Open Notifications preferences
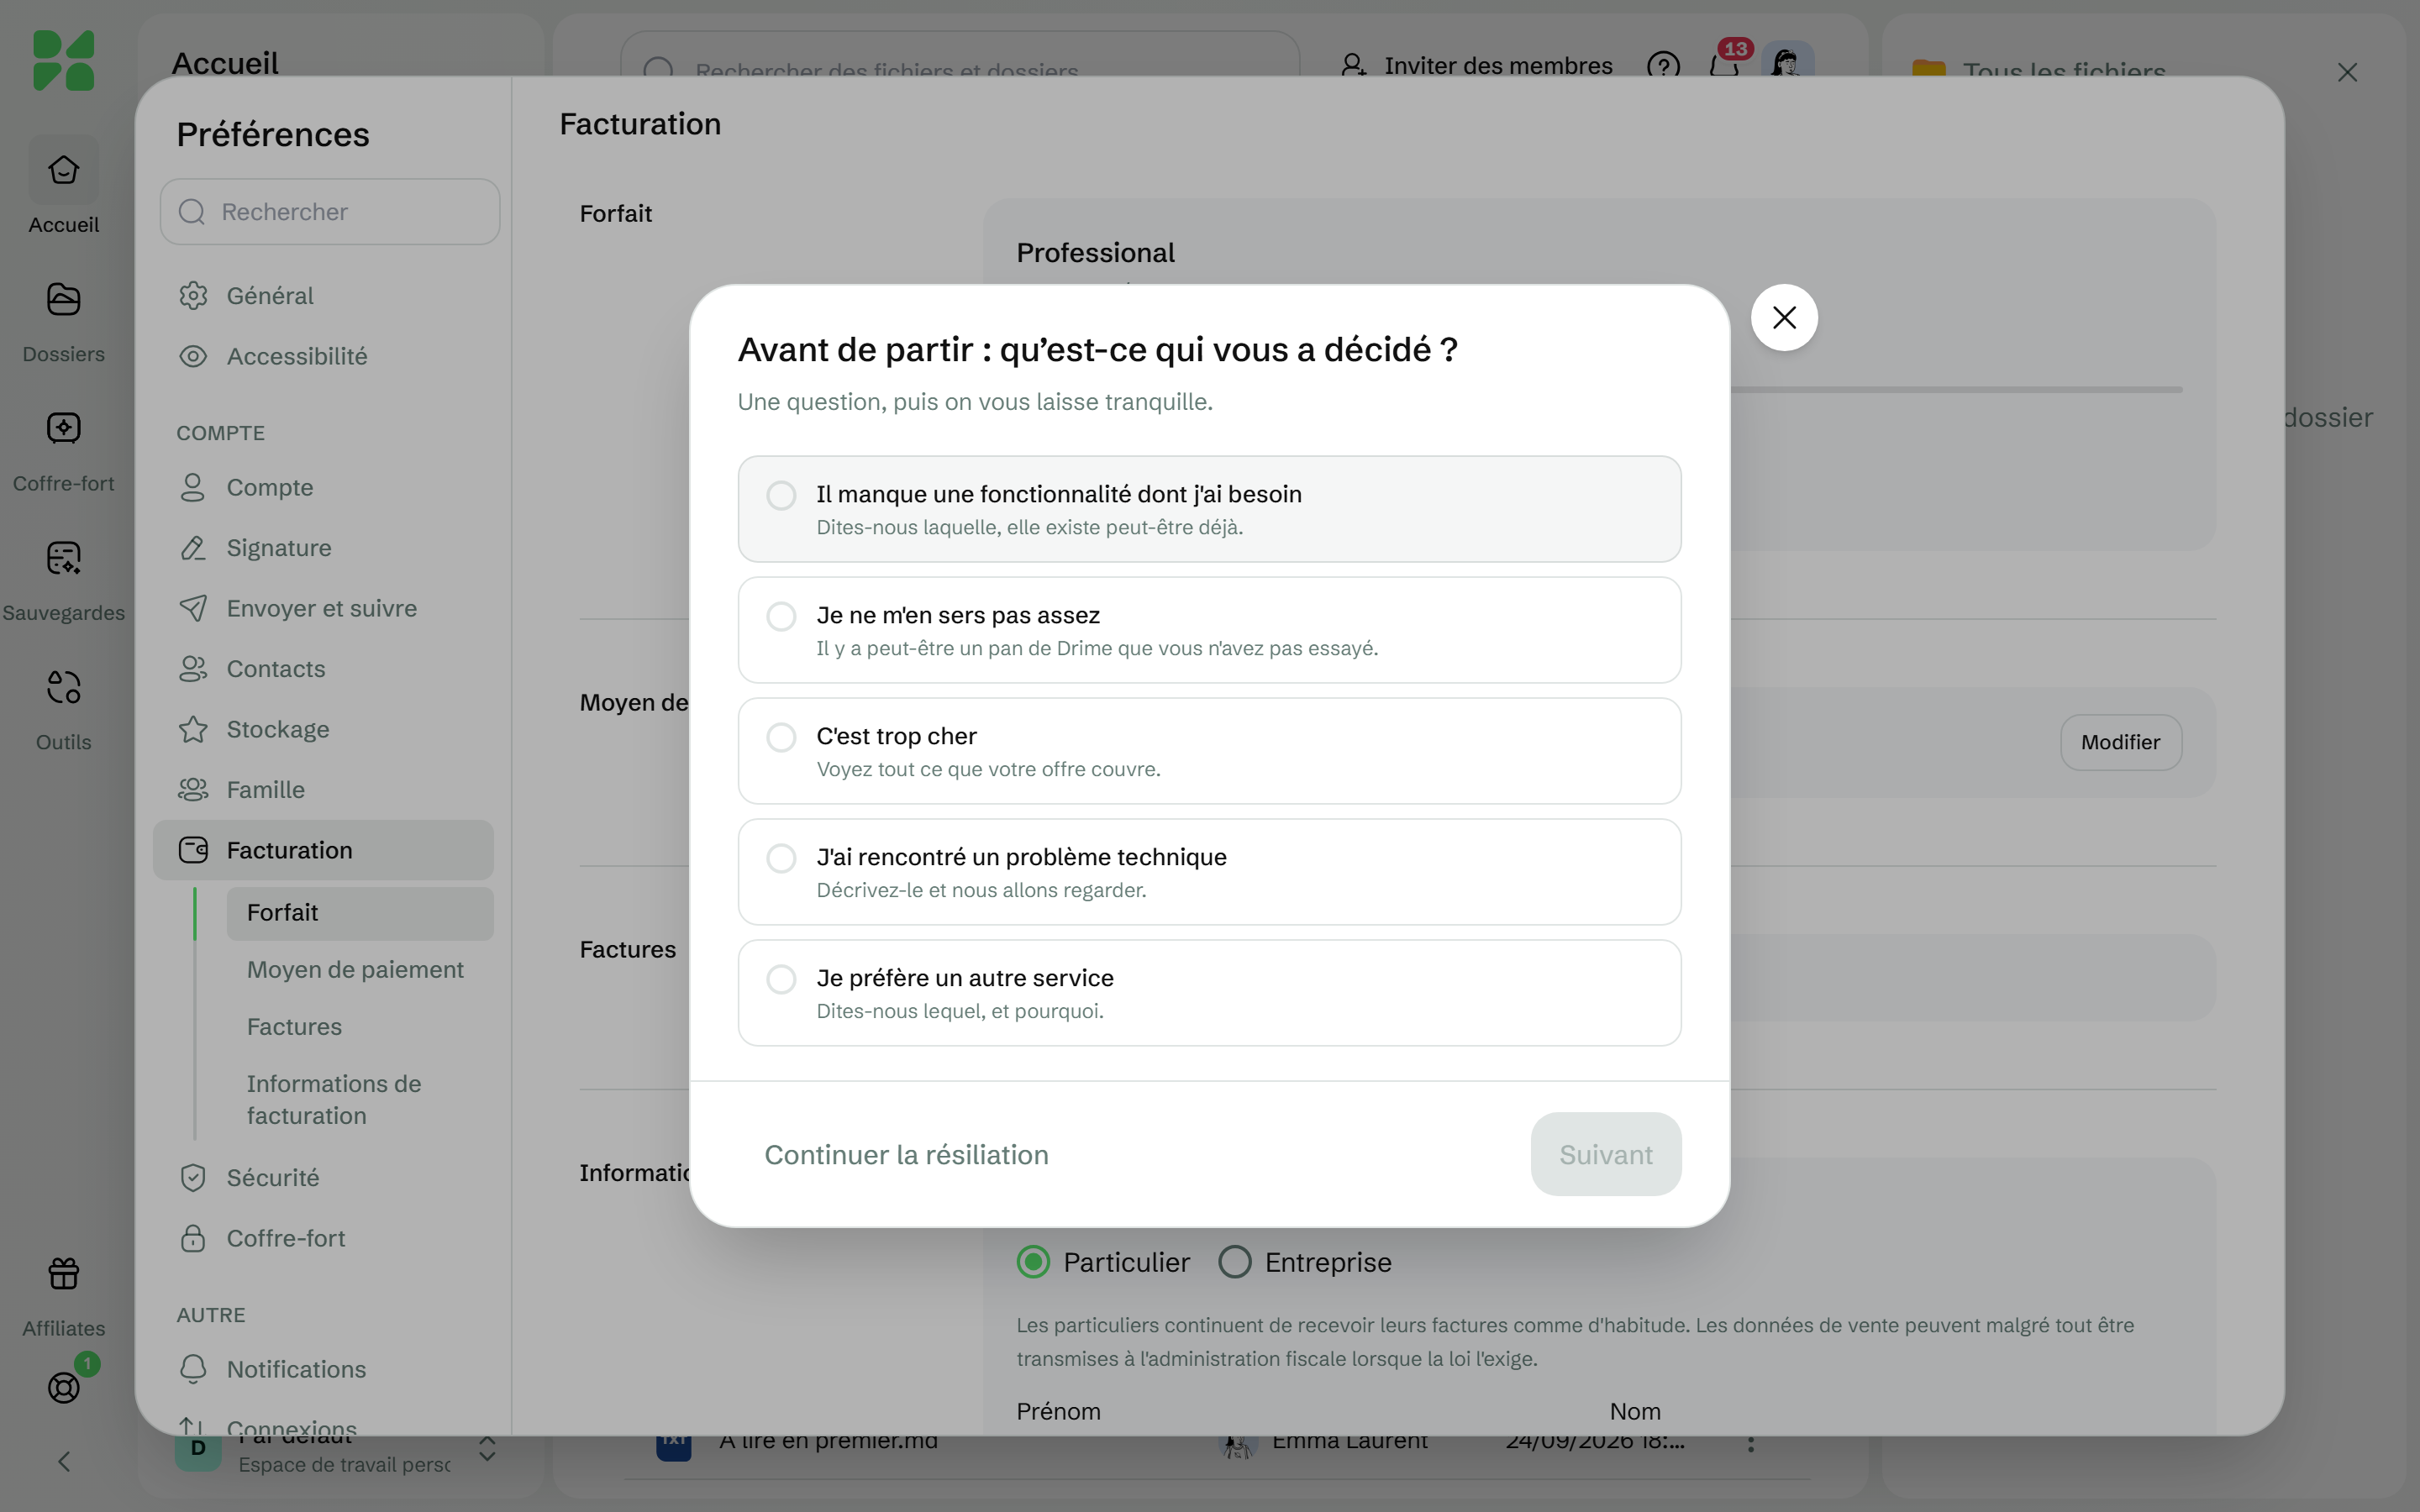Viewport: 2420px width, 1512px height. (x=323, y=1369)
